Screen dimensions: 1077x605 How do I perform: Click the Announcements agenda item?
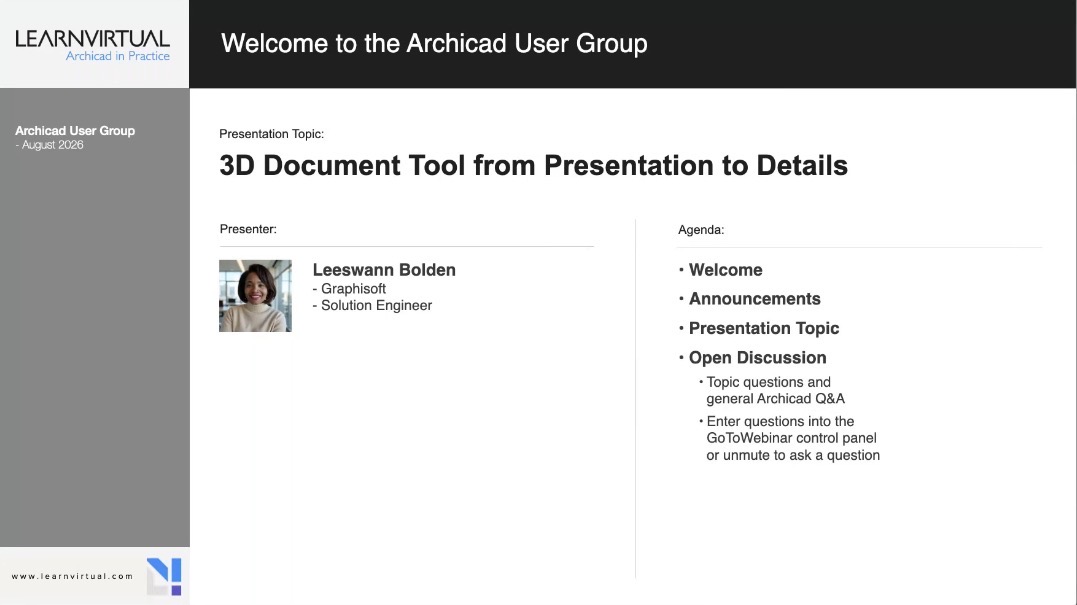point(754,299)
